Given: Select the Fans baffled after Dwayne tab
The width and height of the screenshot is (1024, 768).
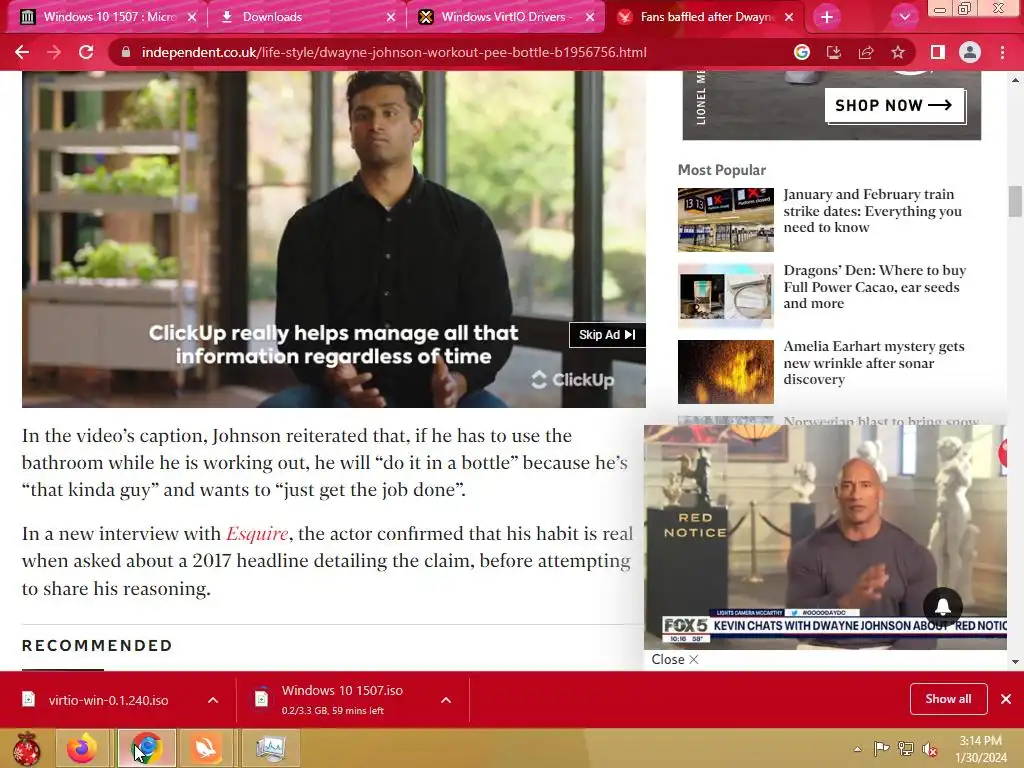Looking at the screenshot, I should point(706,17).
